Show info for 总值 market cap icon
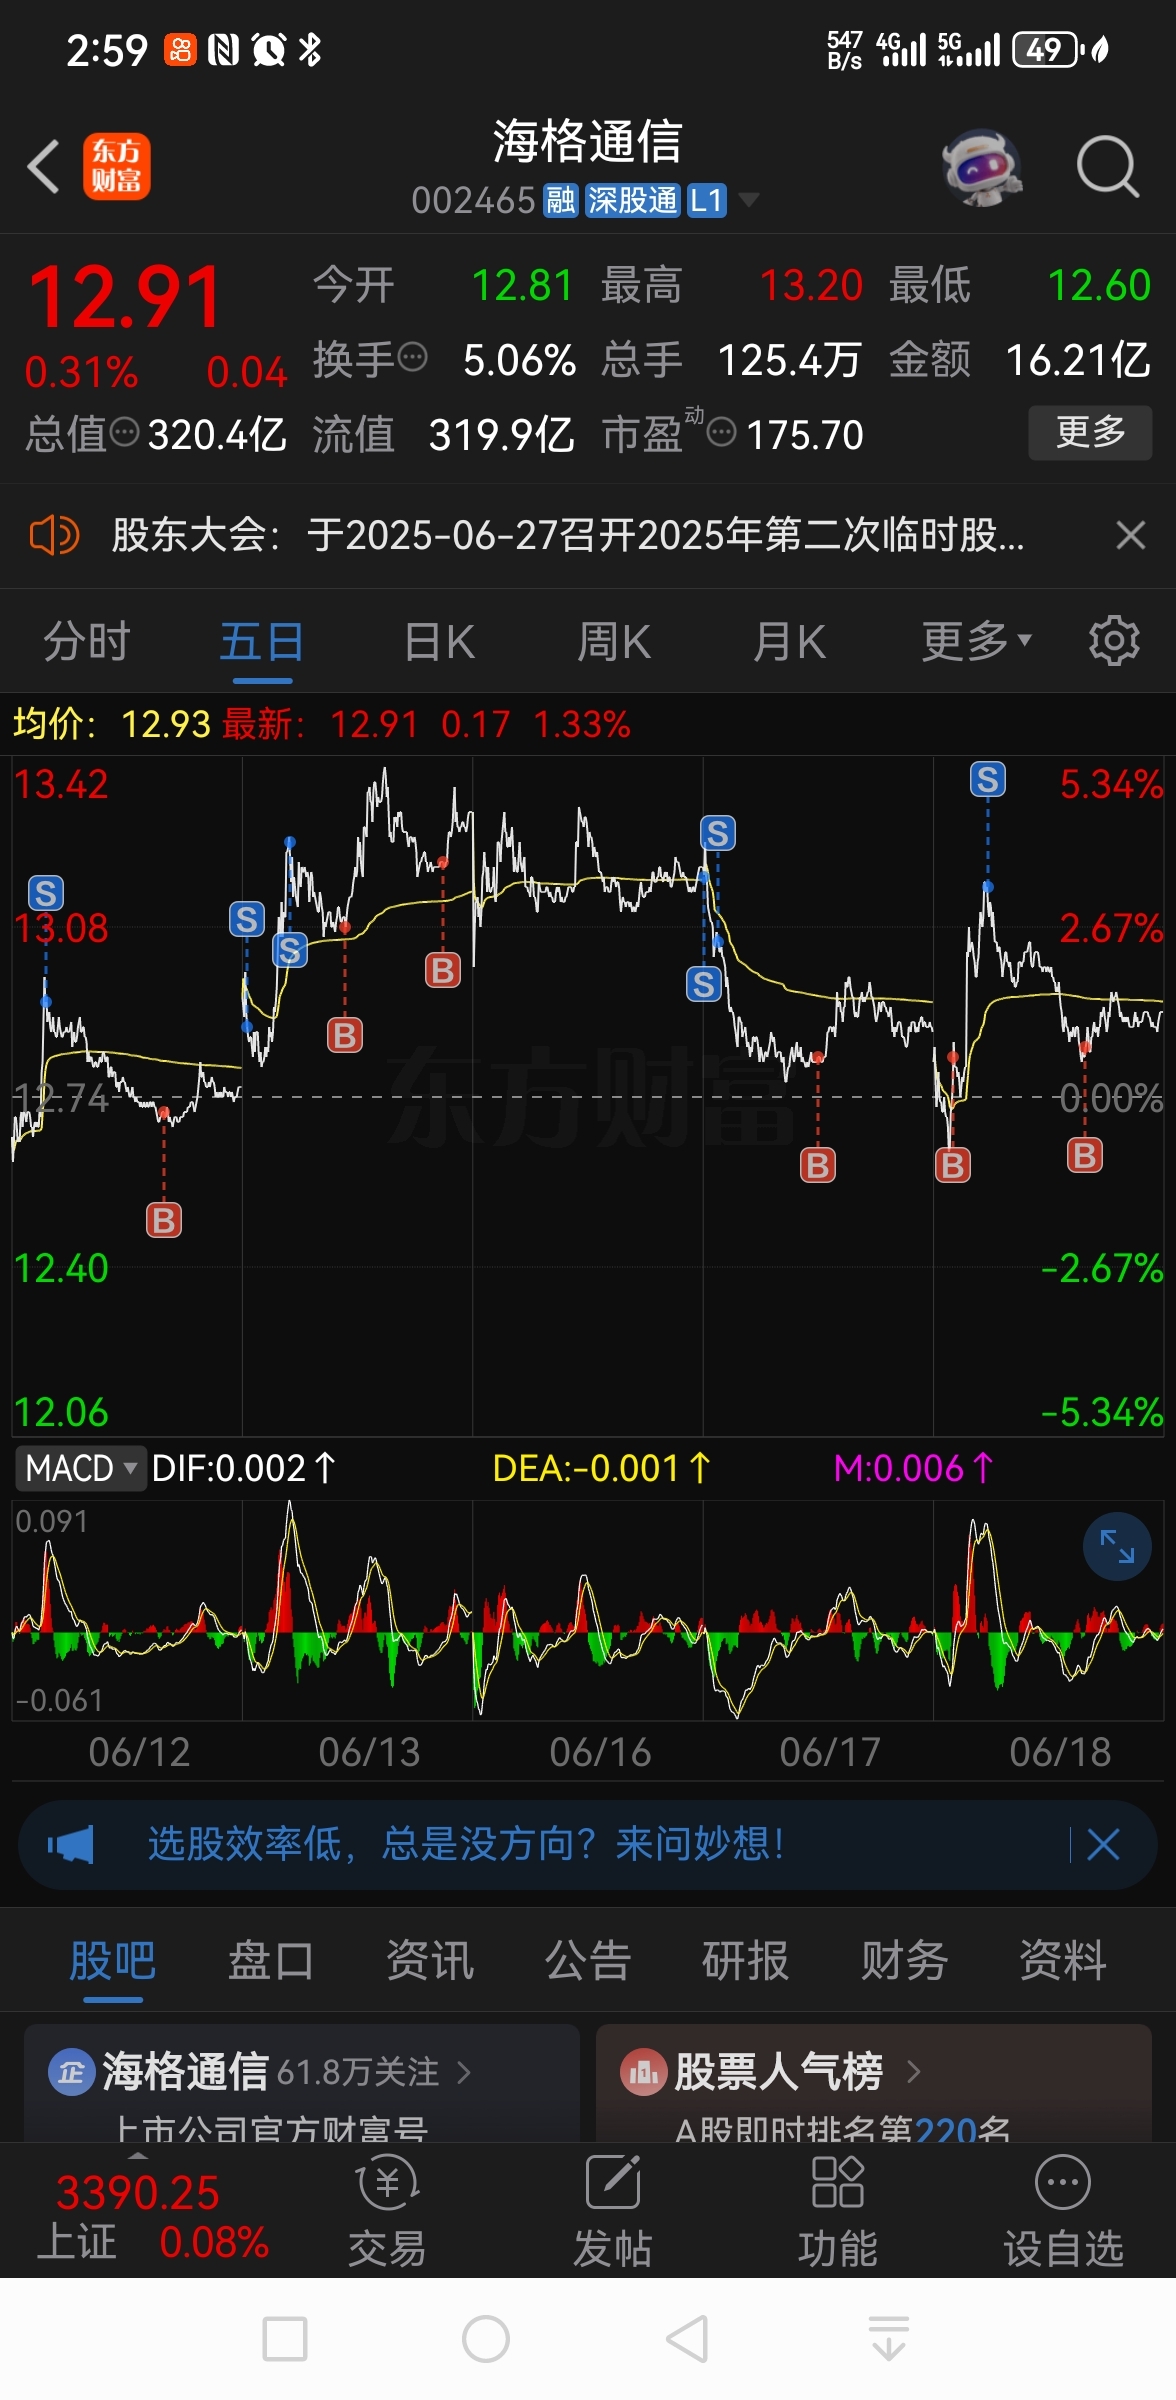The width and height of the screenshot is (1176, 2400). tap(124, 432)
